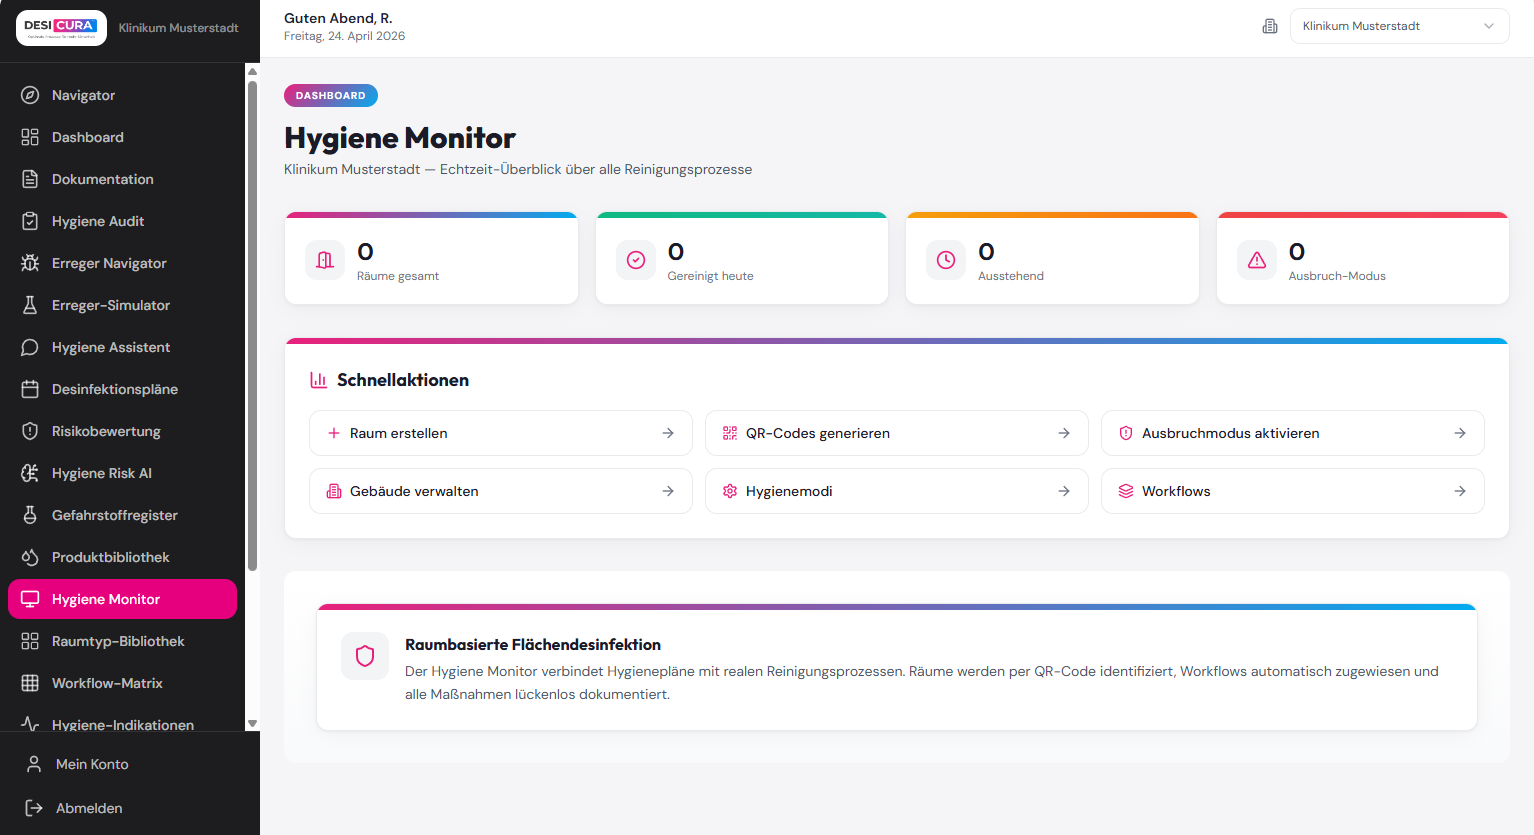This screenshot has height=835, width=1534.
Task: Click the Navigator compass icon in sidebar
Action: pos(30,95)
